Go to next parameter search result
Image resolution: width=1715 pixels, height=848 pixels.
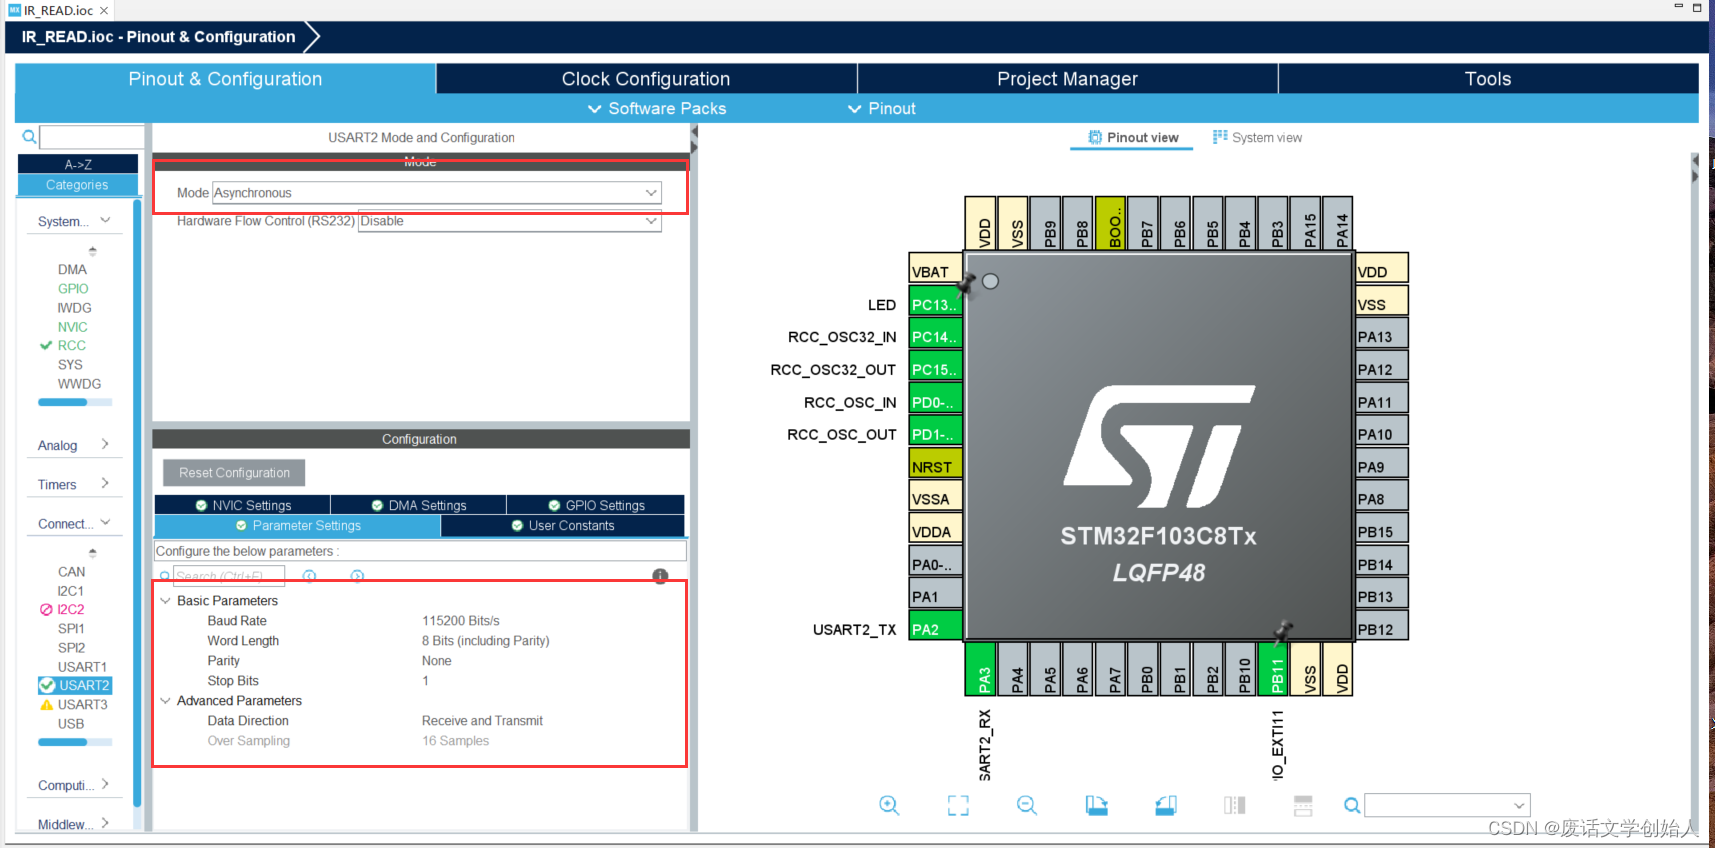click(357, 576)
